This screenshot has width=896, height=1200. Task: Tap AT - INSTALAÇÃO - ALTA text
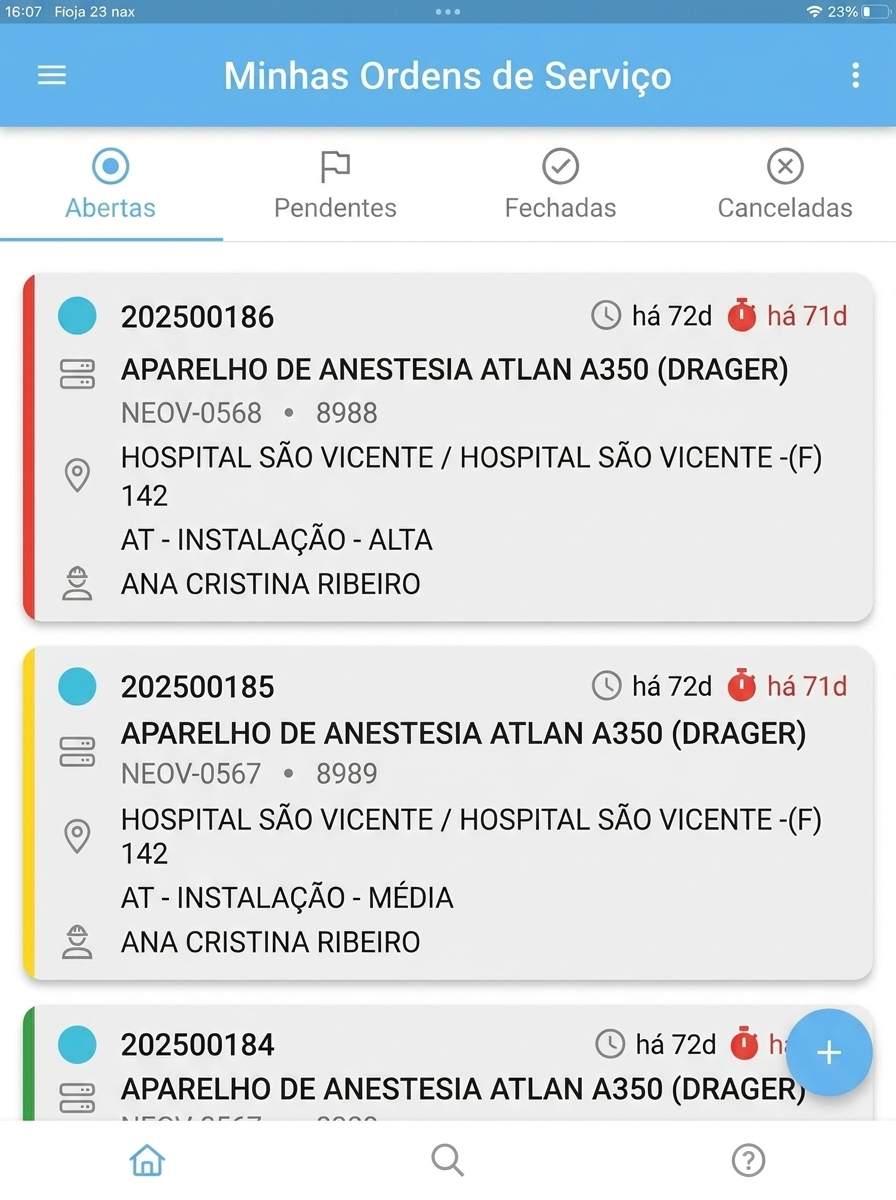click(277, 540)
